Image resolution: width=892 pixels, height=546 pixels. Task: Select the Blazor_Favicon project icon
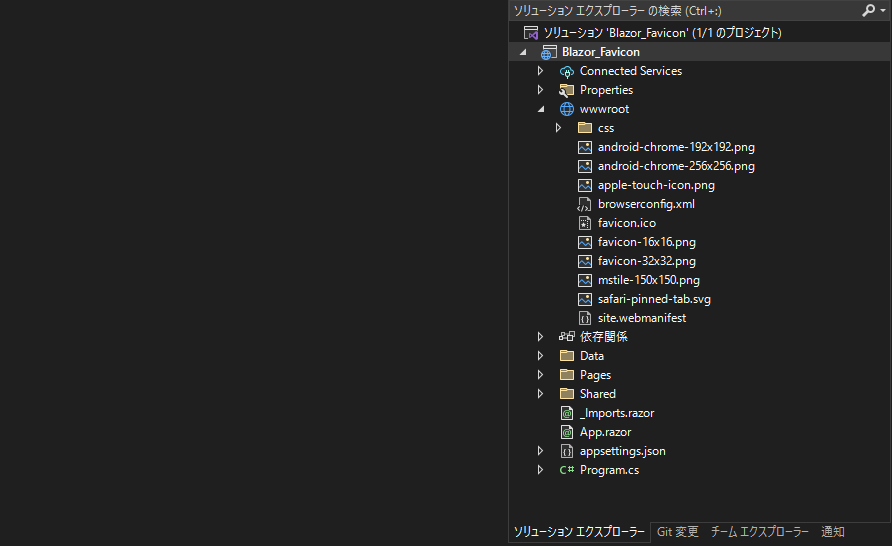tap(548, 52)
